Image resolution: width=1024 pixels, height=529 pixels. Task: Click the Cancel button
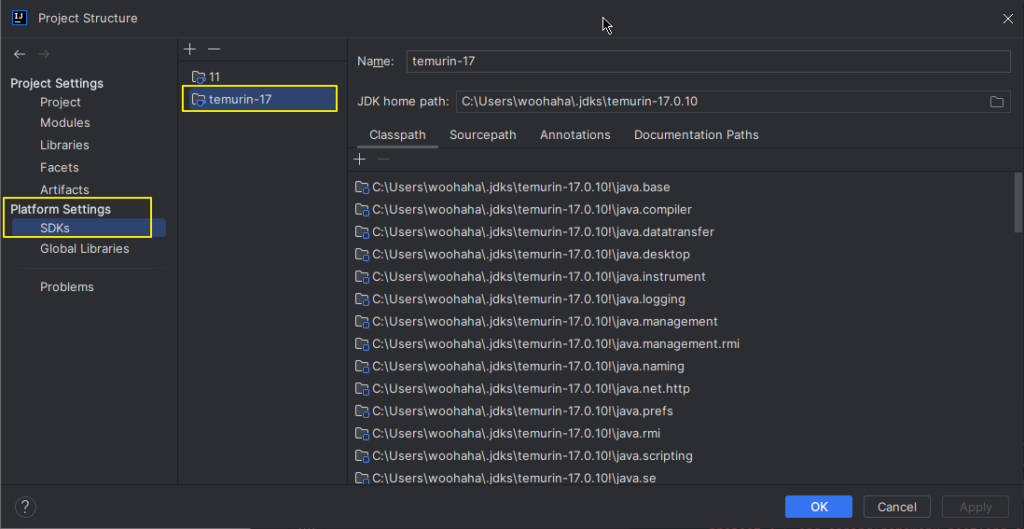897,507
